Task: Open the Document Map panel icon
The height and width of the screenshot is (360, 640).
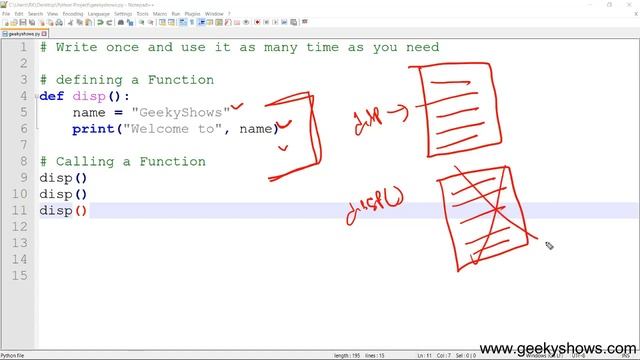Action: coord(219,22)
